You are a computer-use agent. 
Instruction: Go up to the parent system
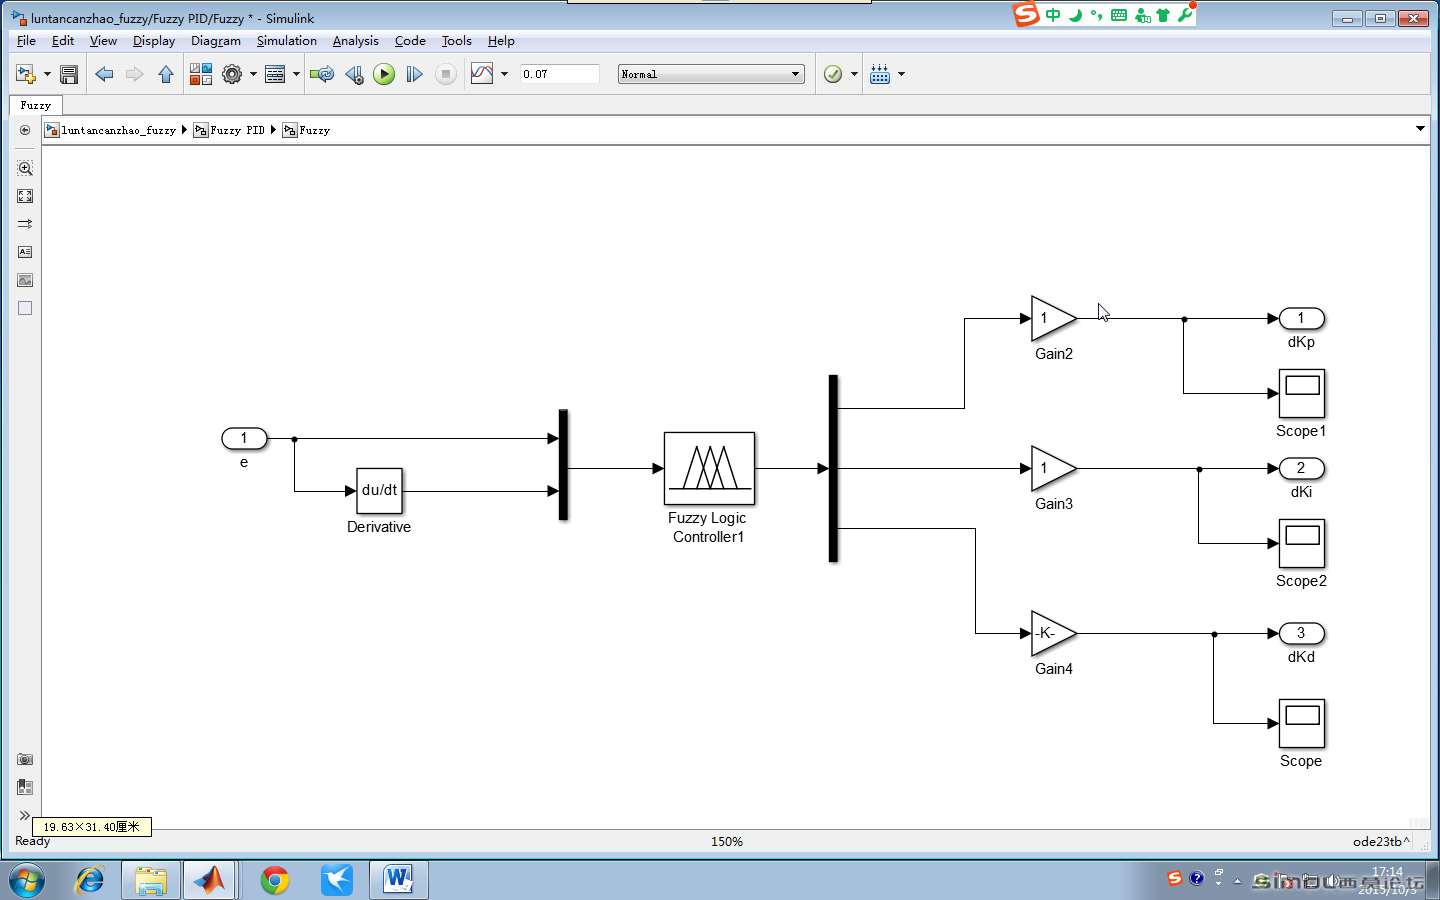166,74
